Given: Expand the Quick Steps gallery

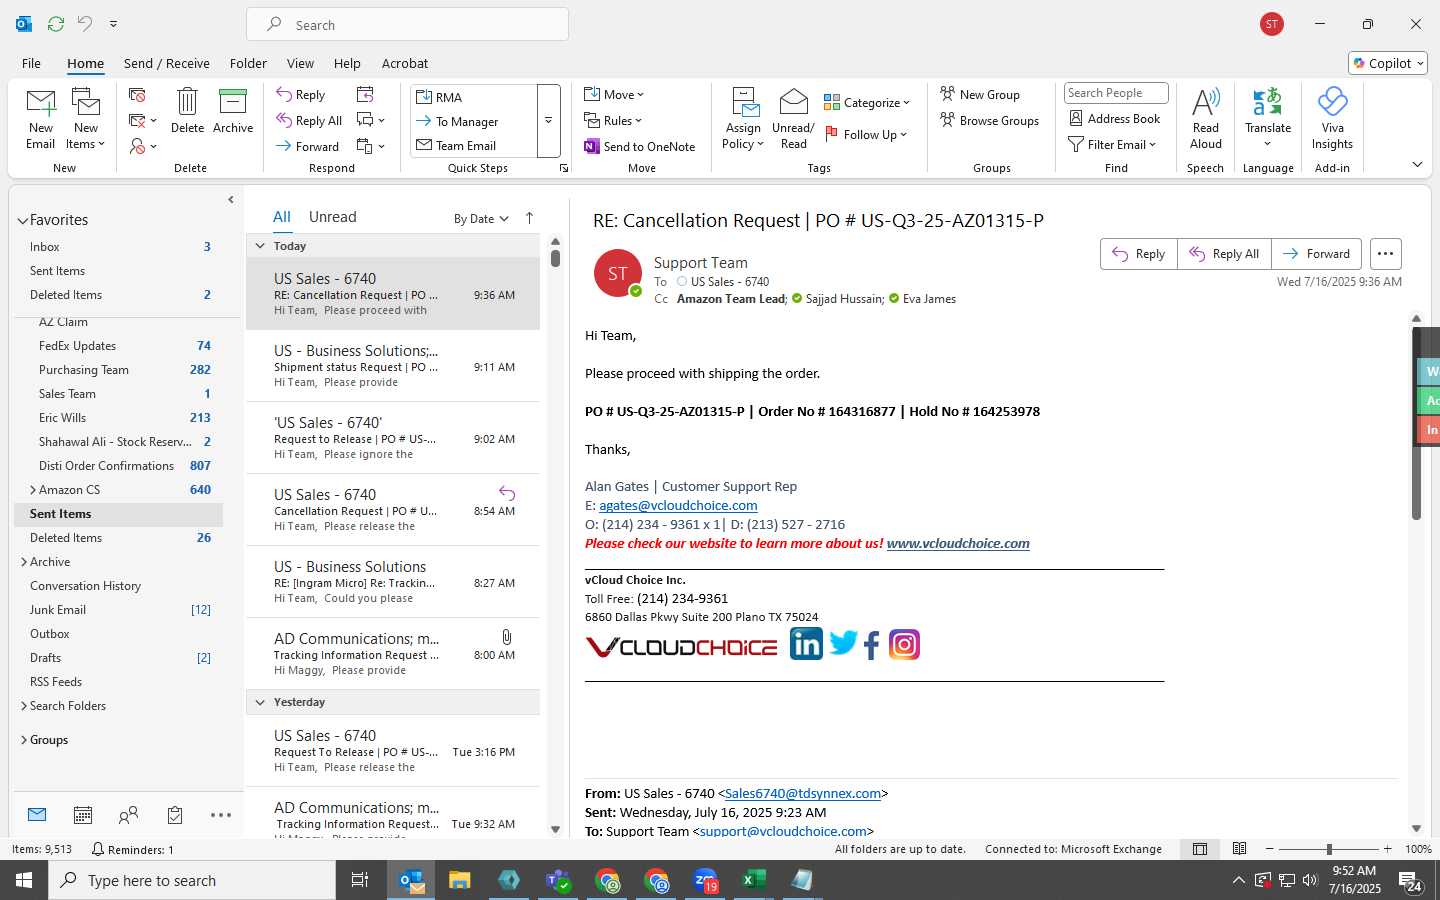Looking at the screenshot, I should (x=549, y=121).
